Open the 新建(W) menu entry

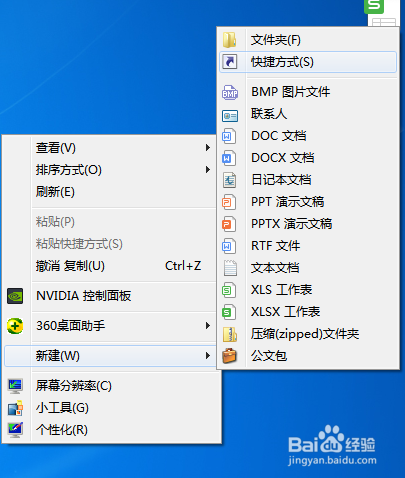[x=110, y=356]
